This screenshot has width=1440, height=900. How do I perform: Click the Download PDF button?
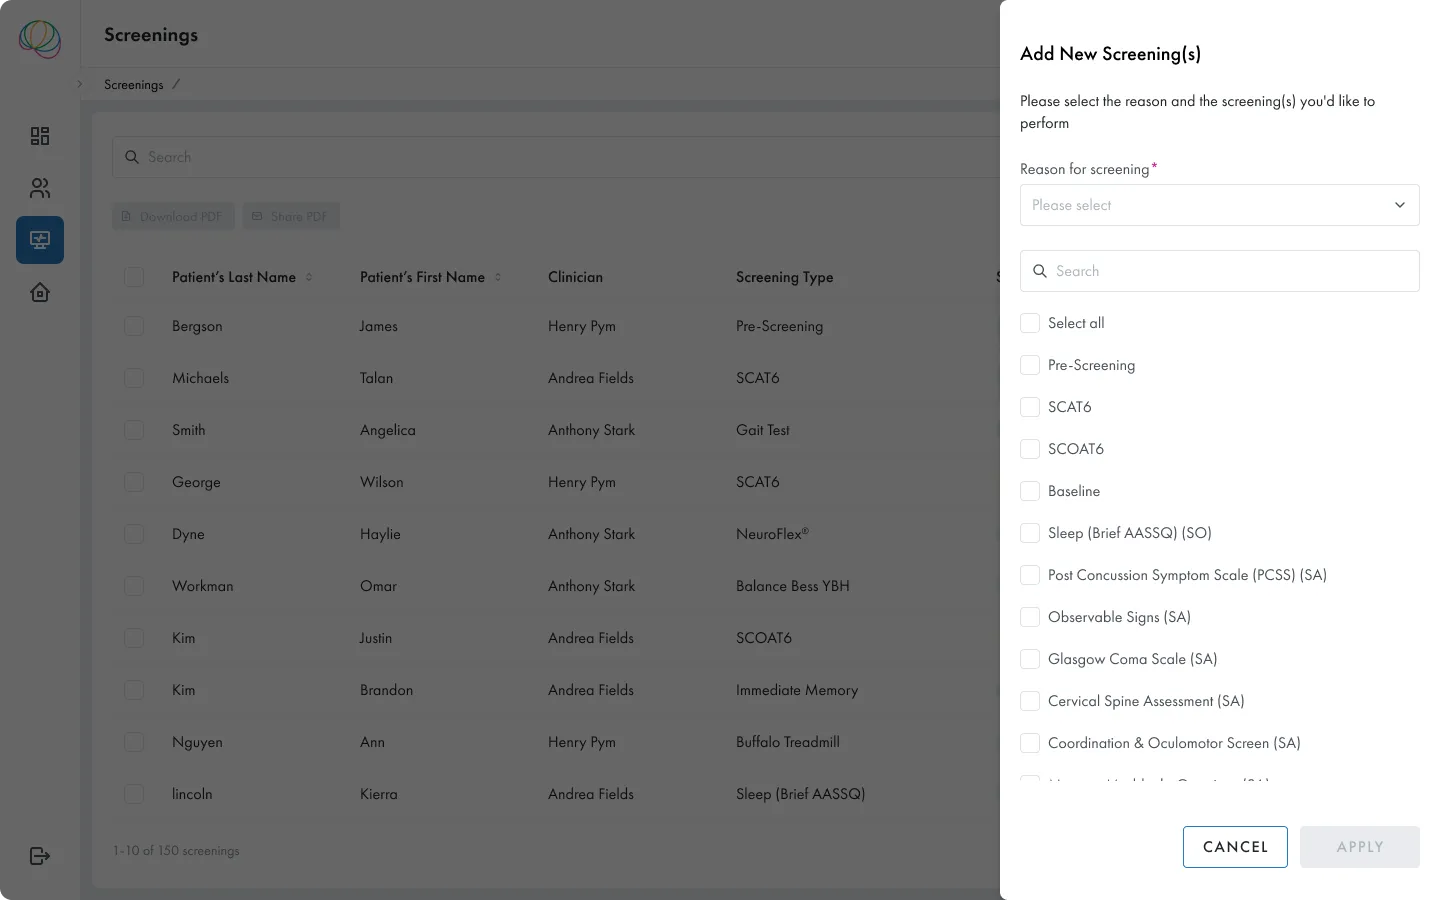[x=173, y=216]
